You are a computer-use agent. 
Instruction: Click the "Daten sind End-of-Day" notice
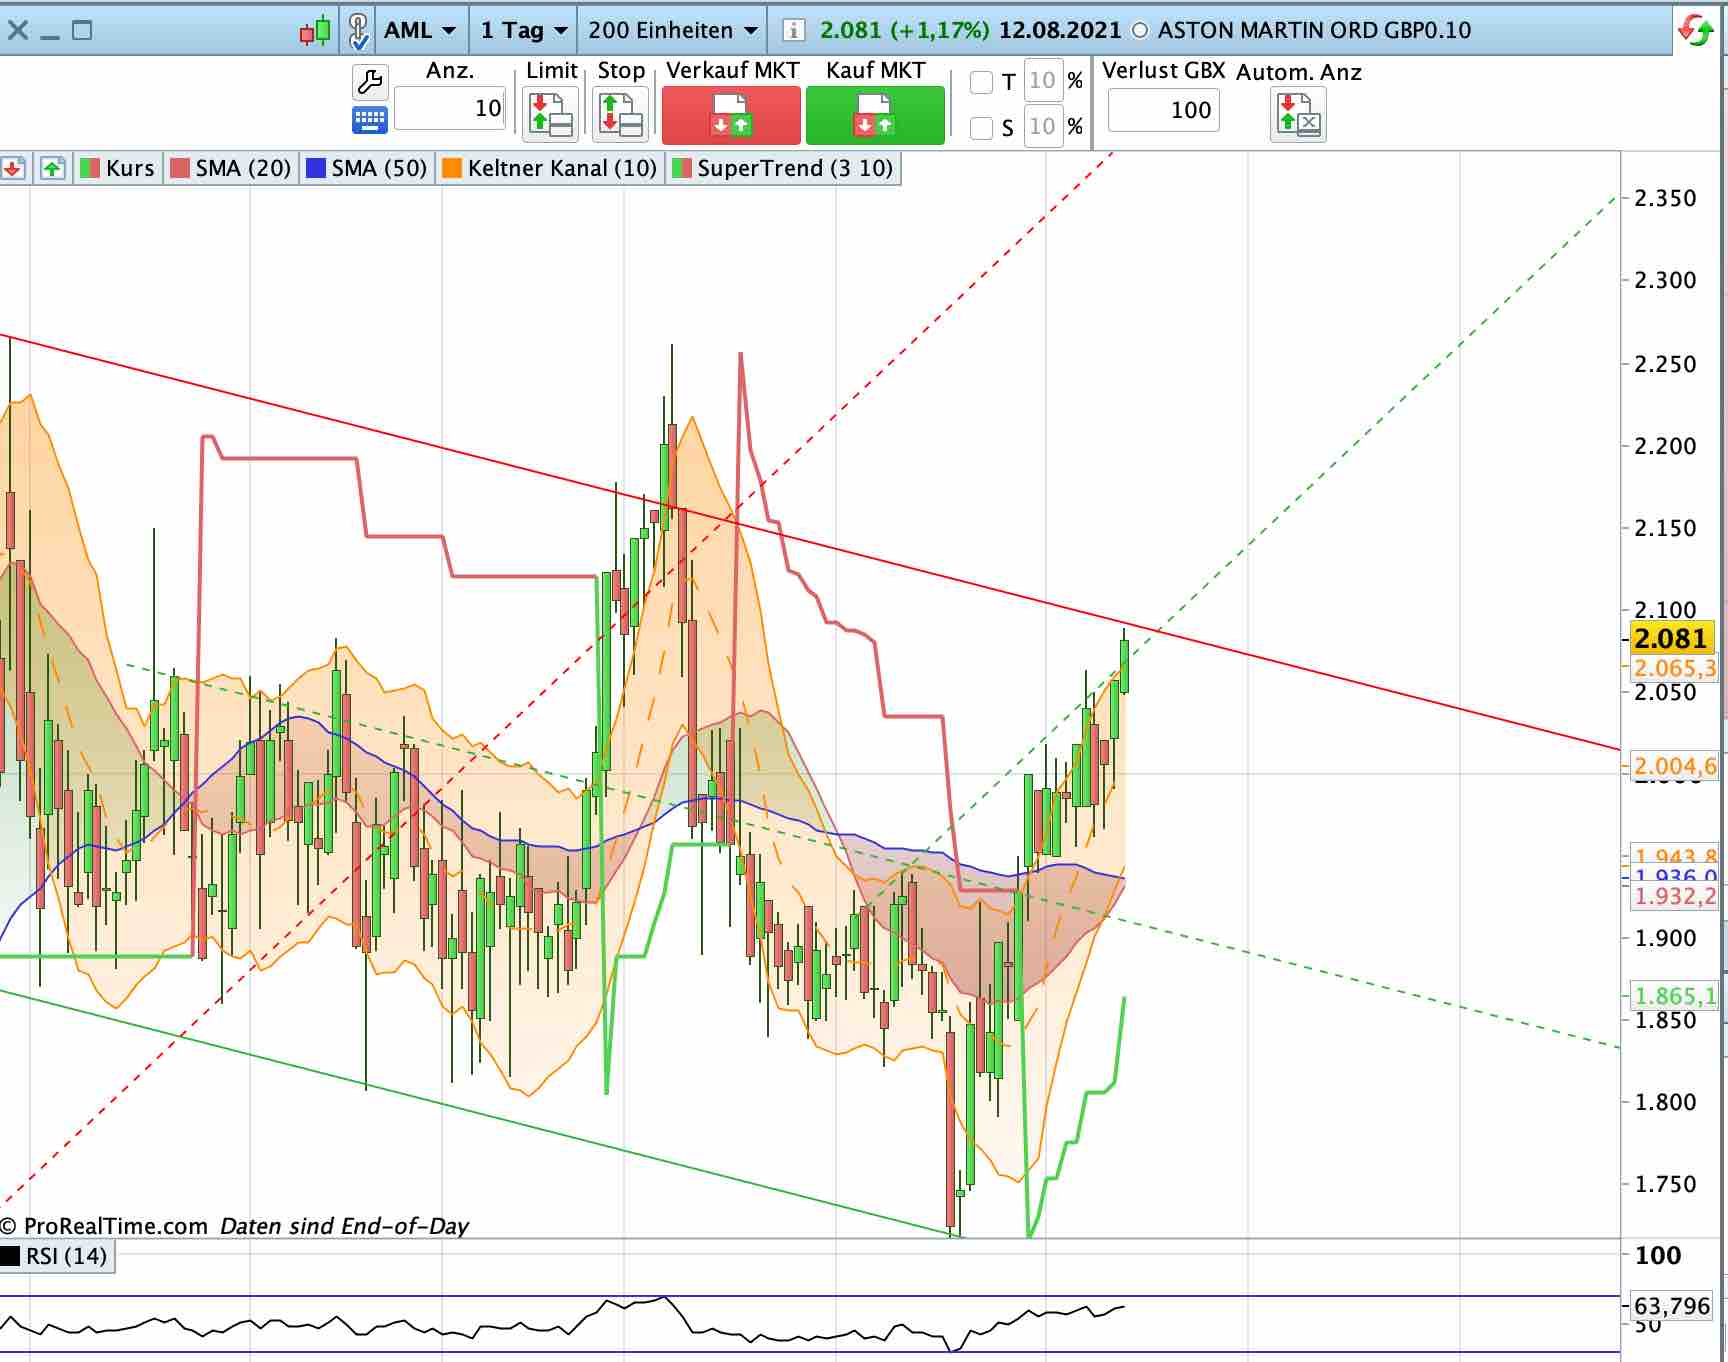point(344,1226)
